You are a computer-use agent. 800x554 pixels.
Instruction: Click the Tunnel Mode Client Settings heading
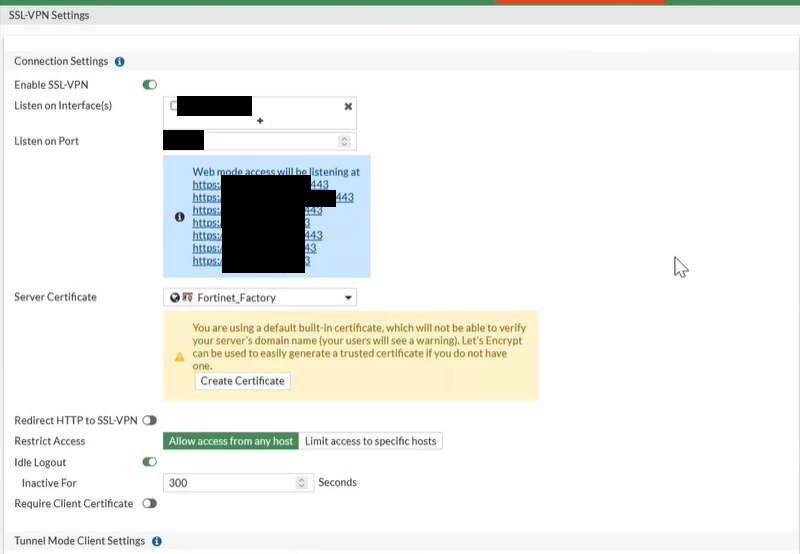click(x=80, y=541)
